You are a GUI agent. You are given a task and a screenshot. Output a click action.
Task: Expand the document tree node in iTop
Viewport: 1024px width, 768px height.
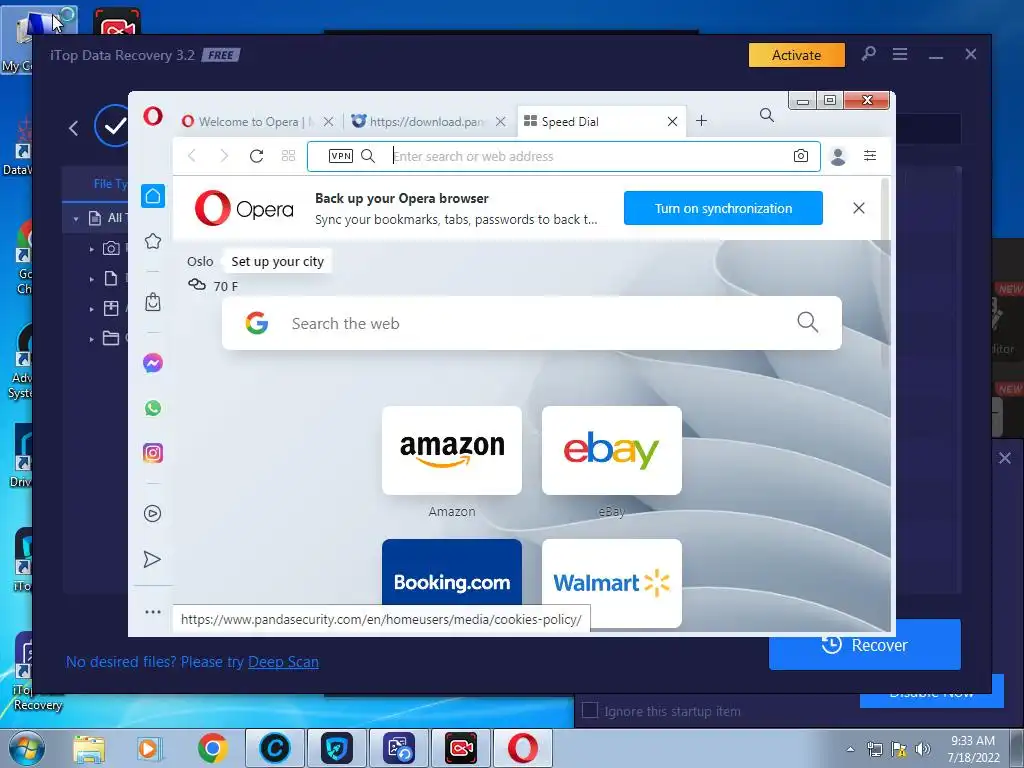point(91,279)
